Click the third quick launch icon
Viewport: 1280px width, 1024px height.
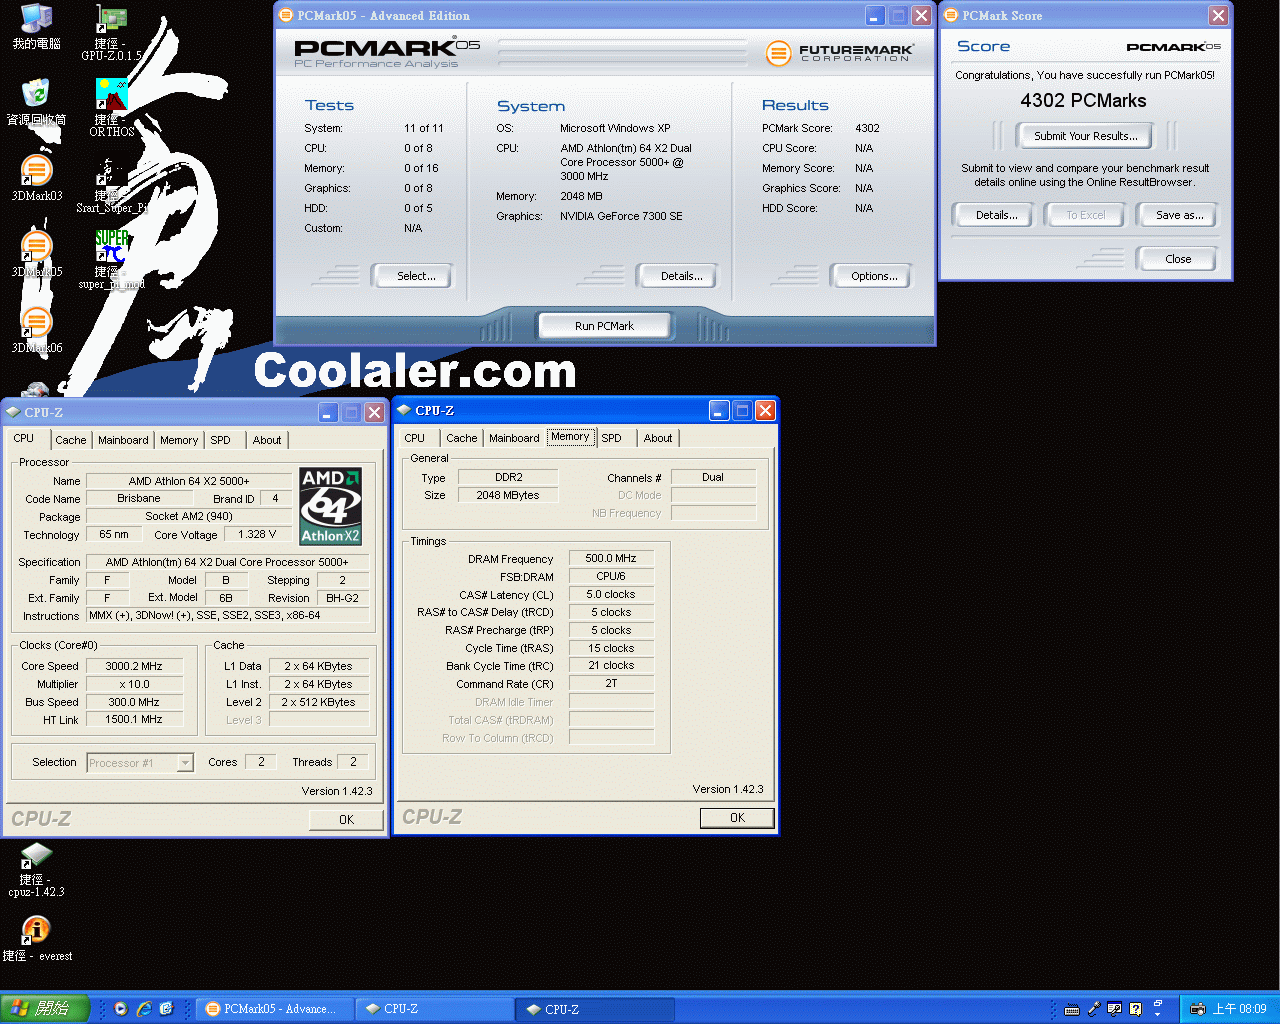click(x=166, y=1009)
